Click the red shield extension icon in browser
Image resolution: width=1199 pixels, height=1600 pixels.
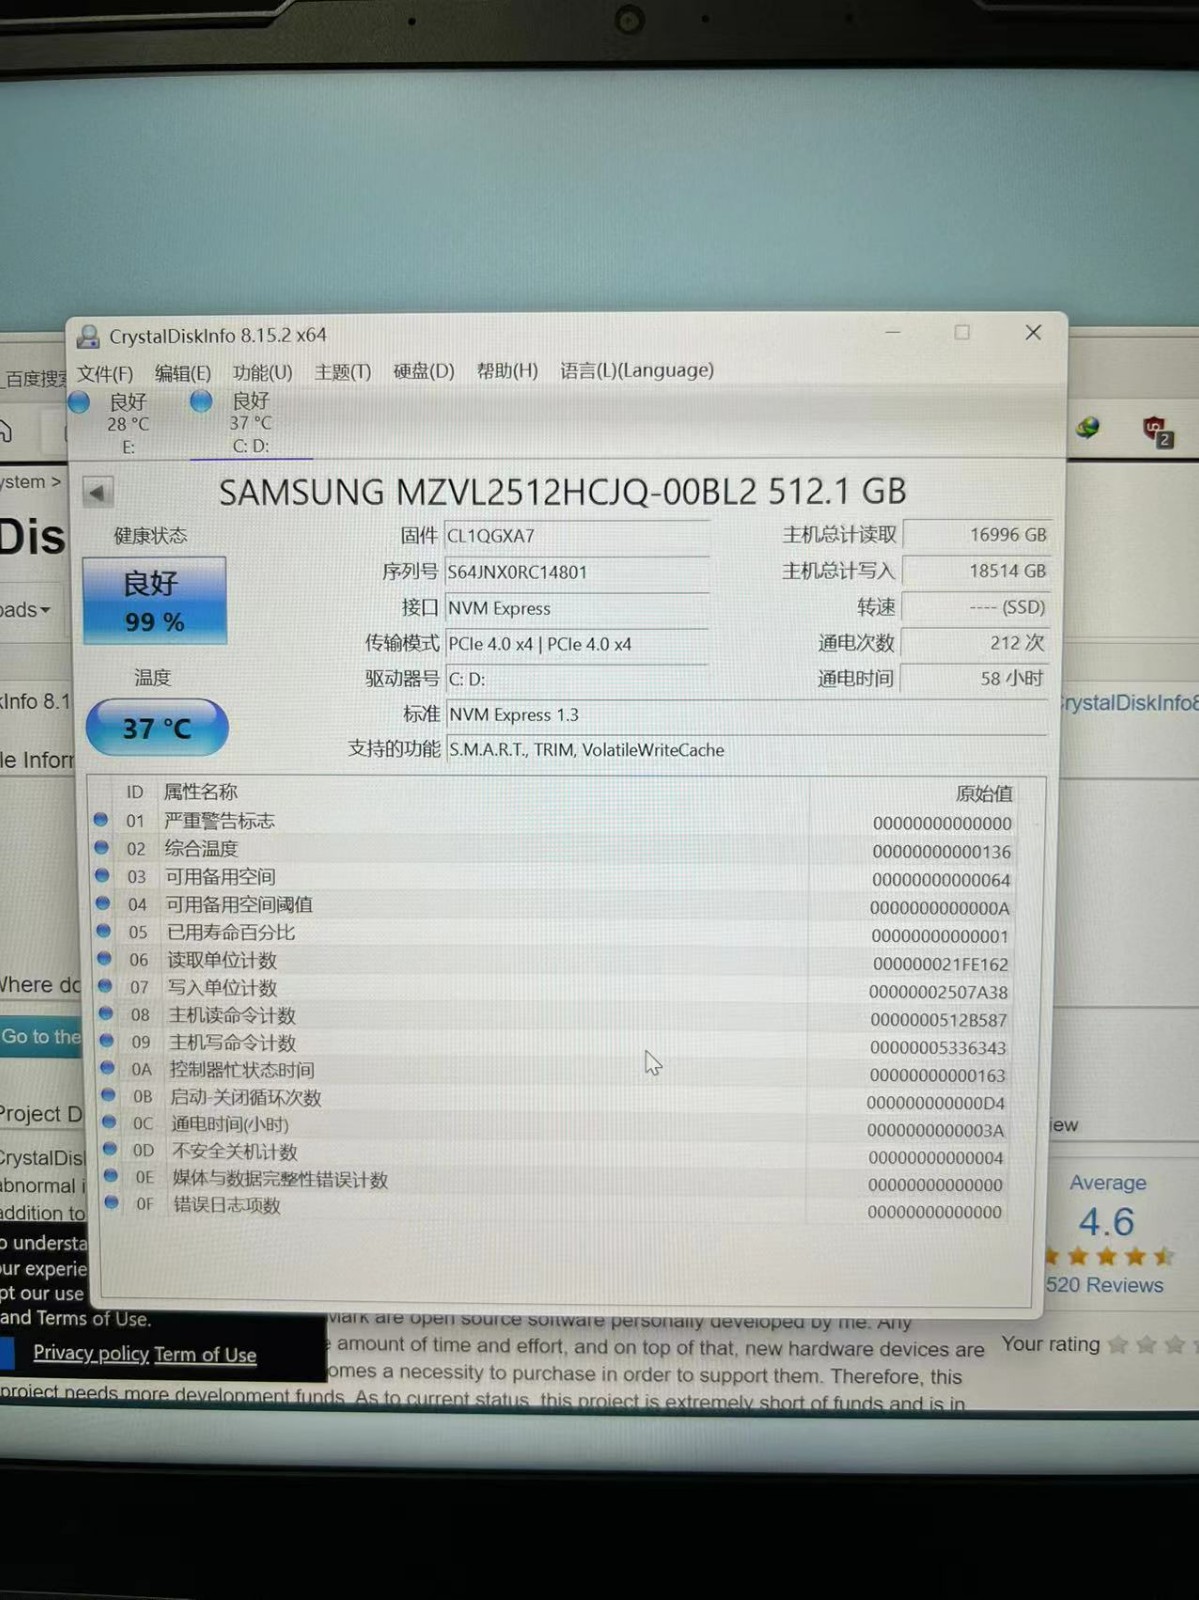point(1157,431)
